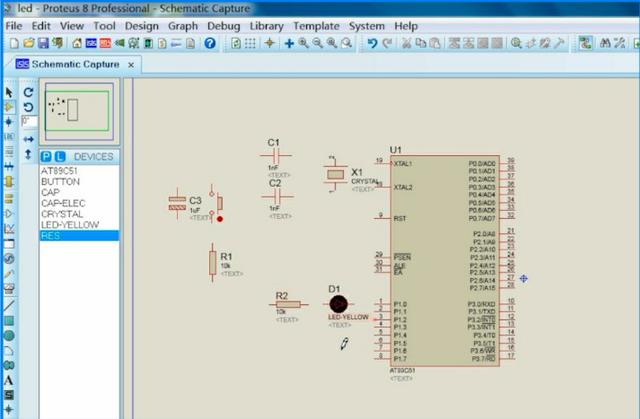Image resolution: width=640 pixels, height=419 pixels.
Task: Click the U1 AT89C51 microcontroller component
Action: click(x=444, y=261)
